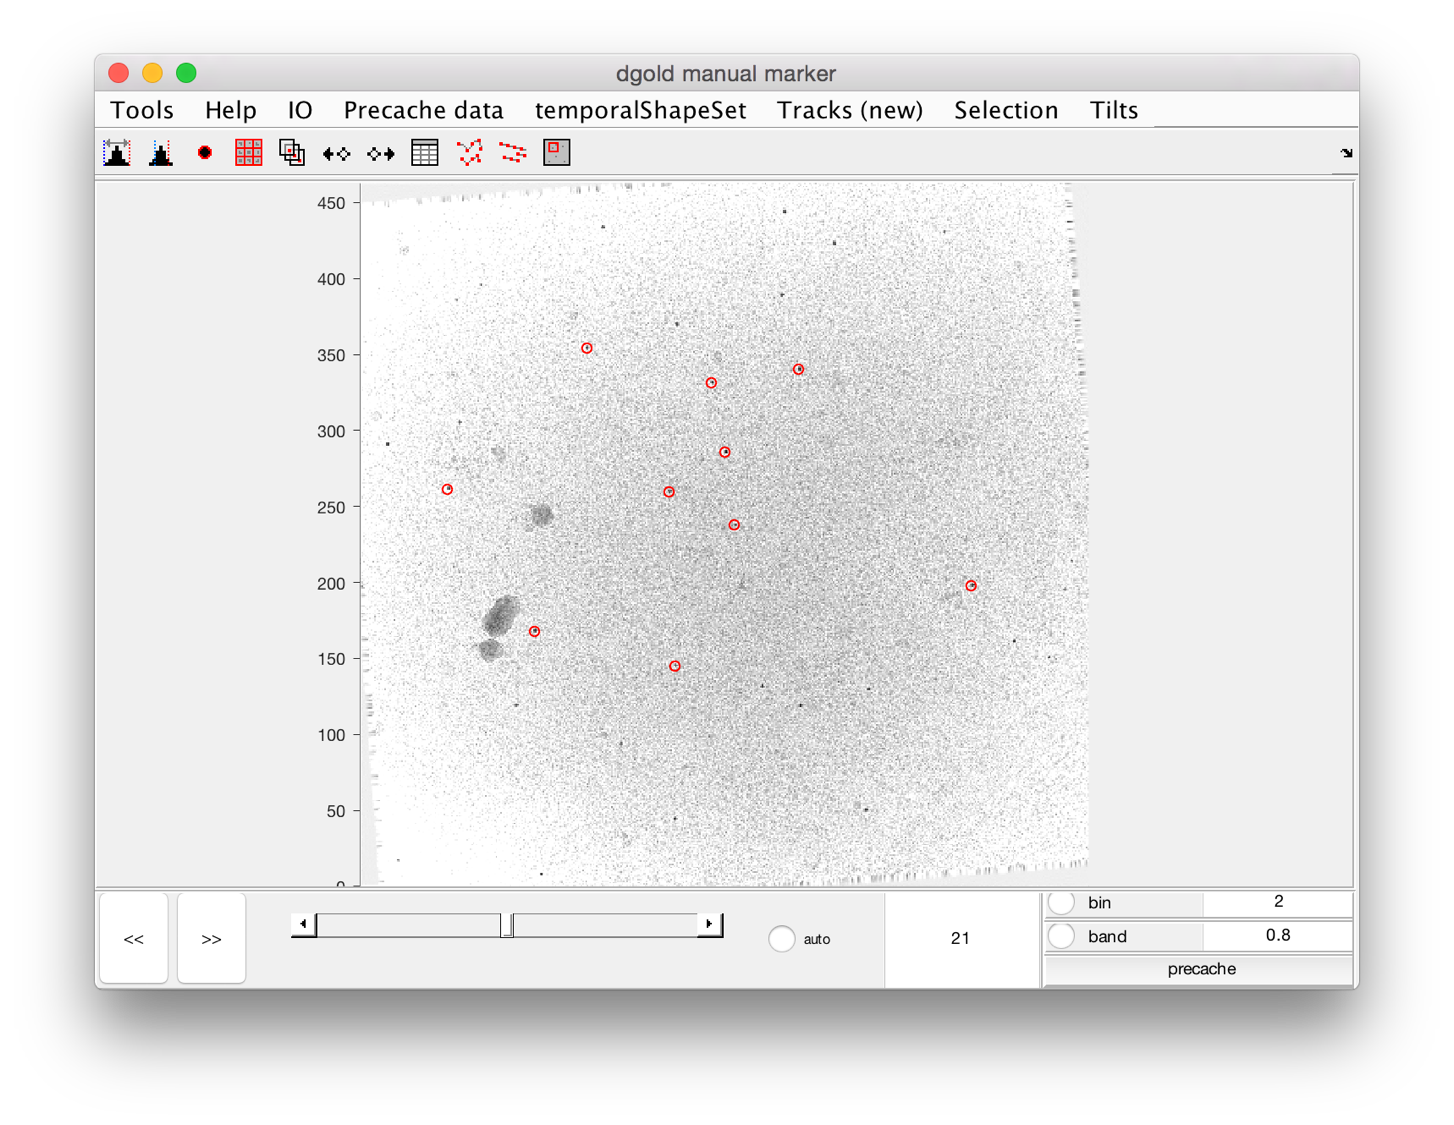Viewport: 1454px width, 1125px height.
Task: Click the frame slider thumb
Action: click(x=507, y=925)
